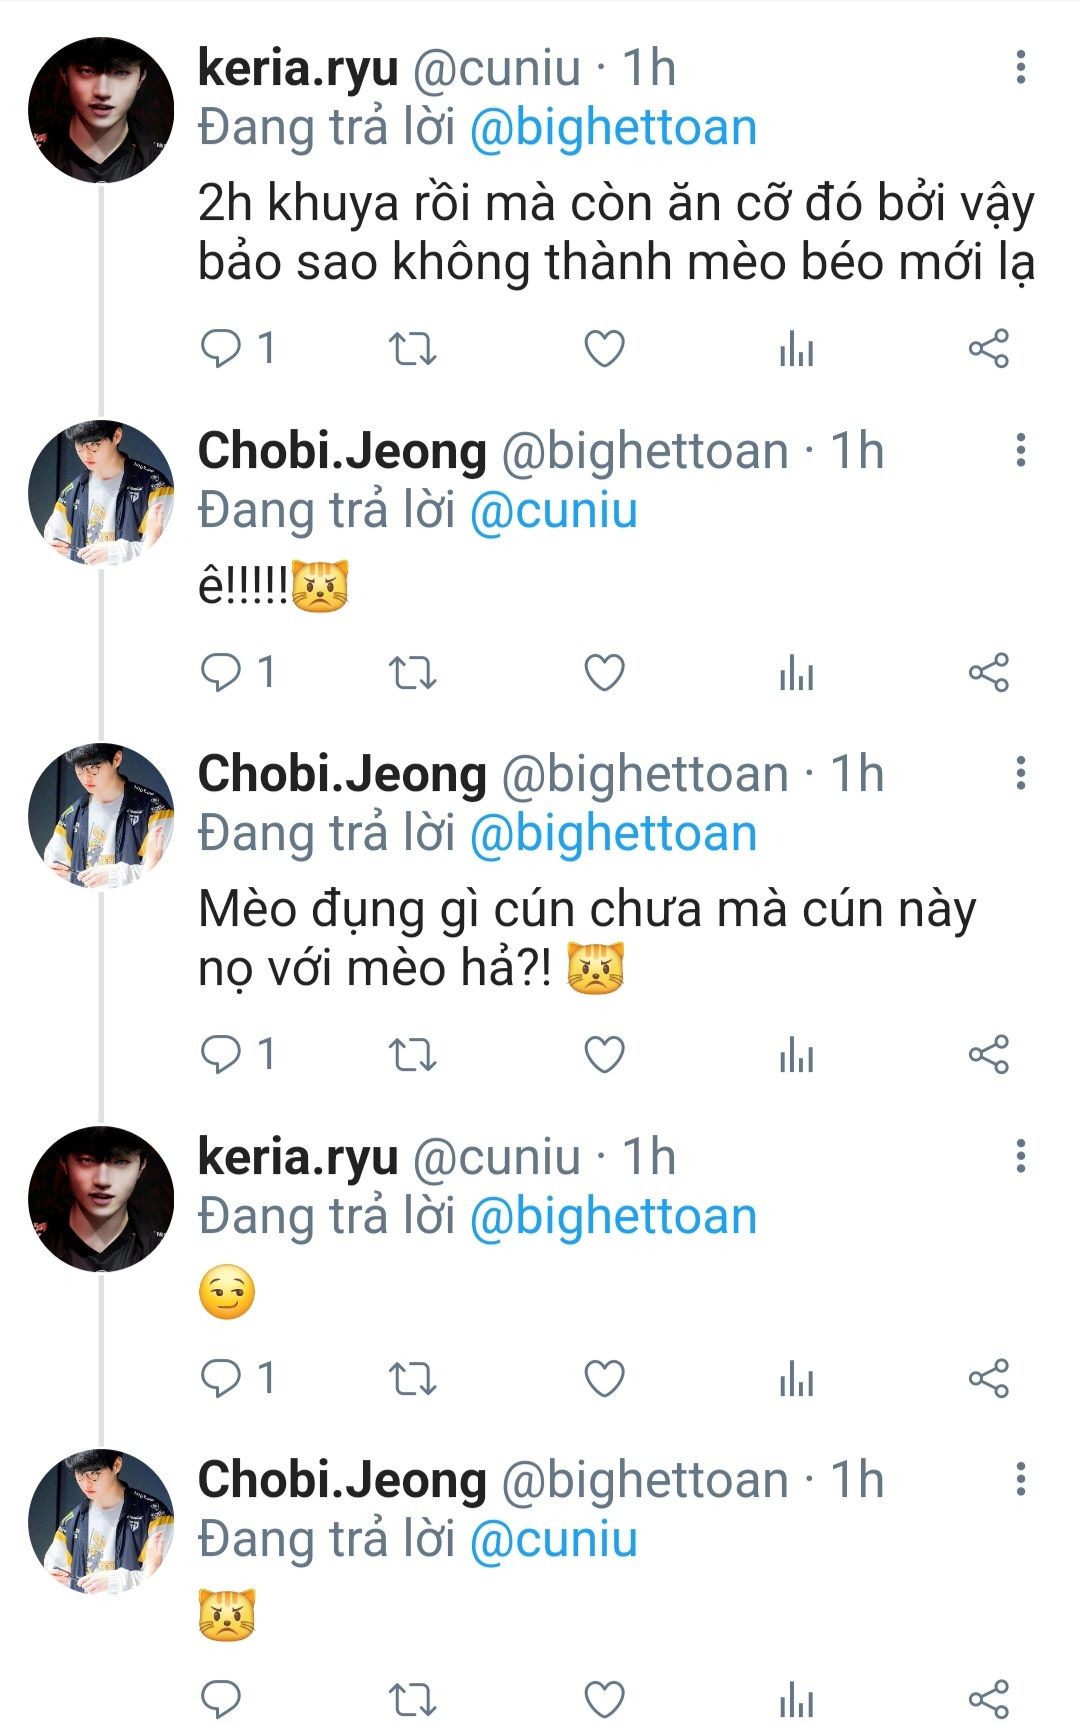The width and height of the screenshot is (1080, 1725).
Task: Retweet the last angry cat emoji tweet
Action: [x=412, y=1699]
